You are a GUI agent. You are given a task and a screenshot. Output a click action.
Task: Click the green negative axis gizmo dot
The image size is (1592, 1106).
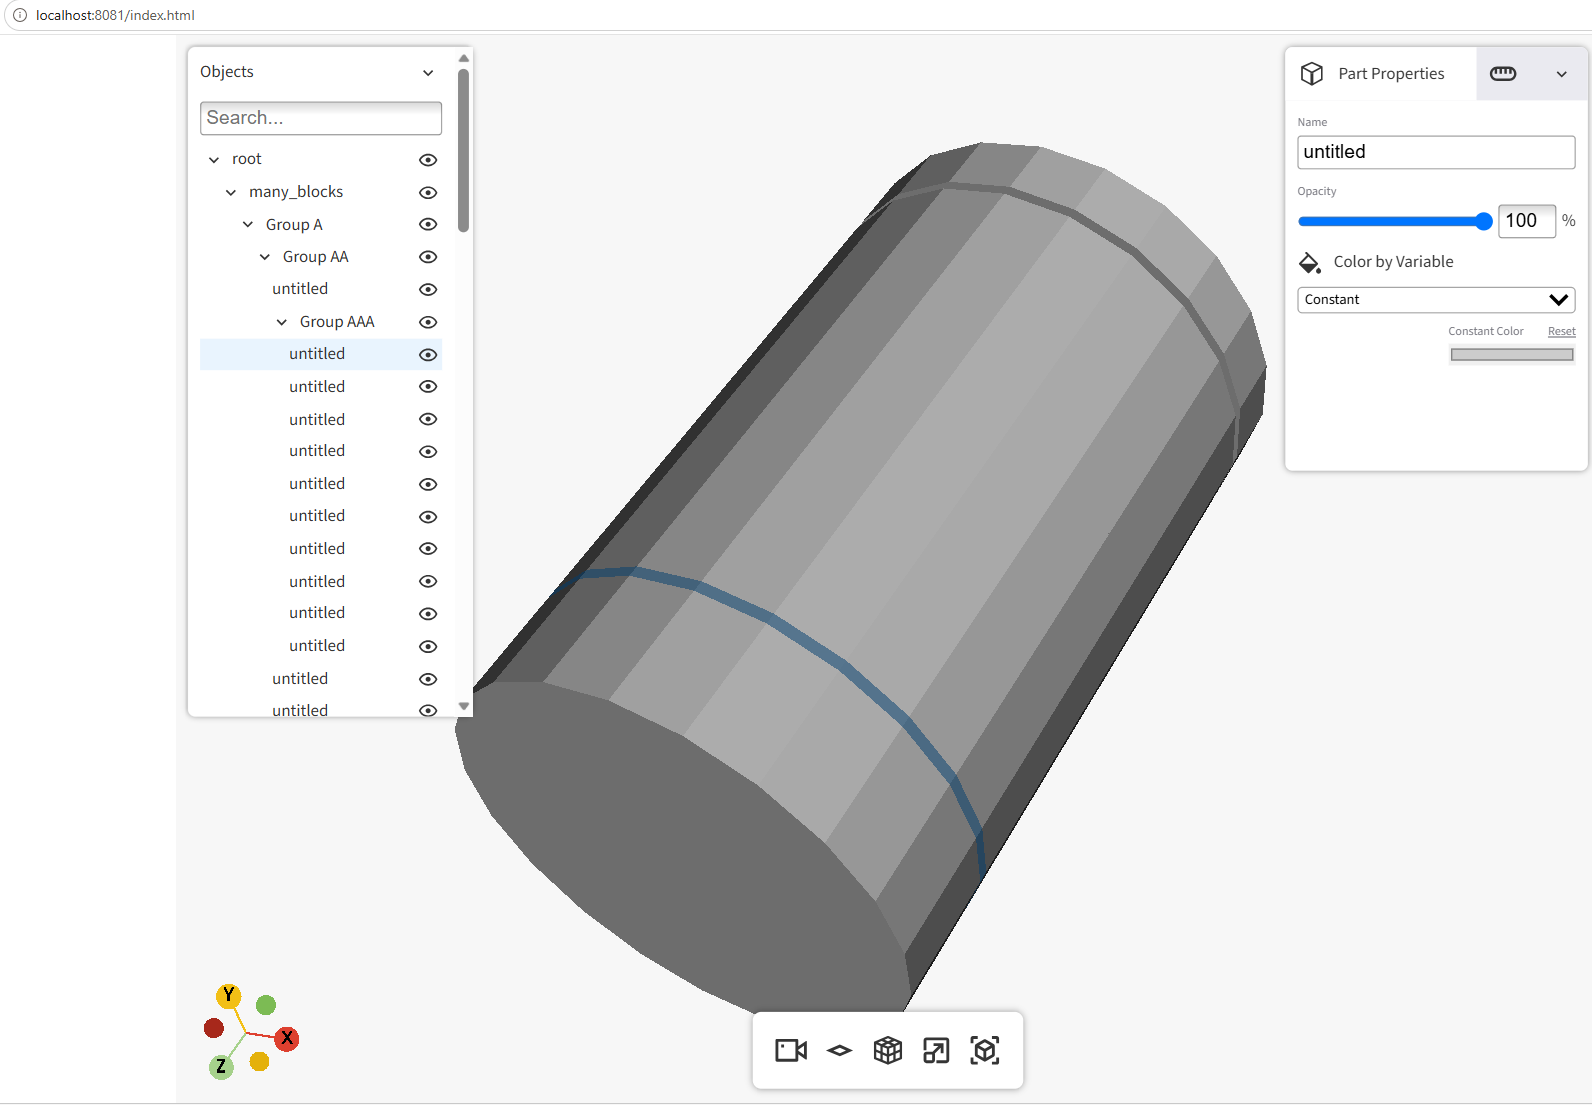point(266,1005)
